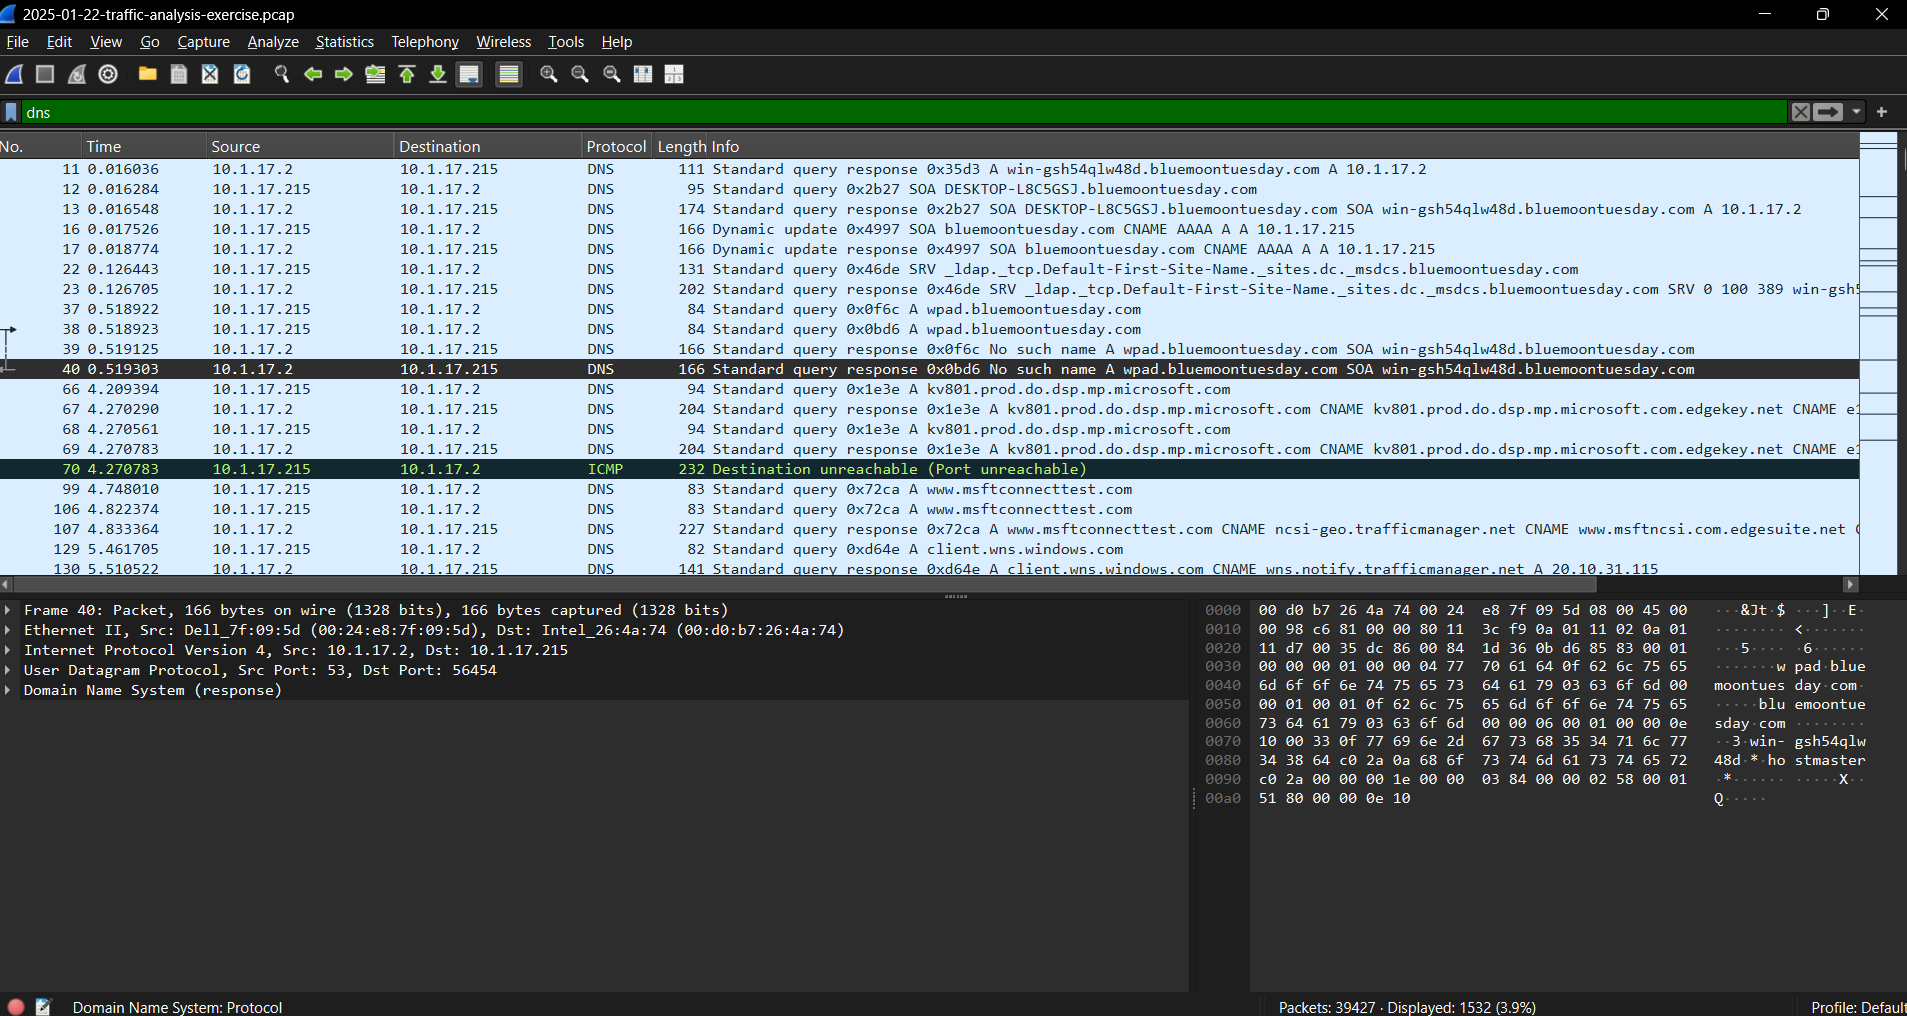This screenshot has width=1907, height=1016.
Task: Toggle packet list coloring rules
Action: pyautogui.click(x=509, y=74)
